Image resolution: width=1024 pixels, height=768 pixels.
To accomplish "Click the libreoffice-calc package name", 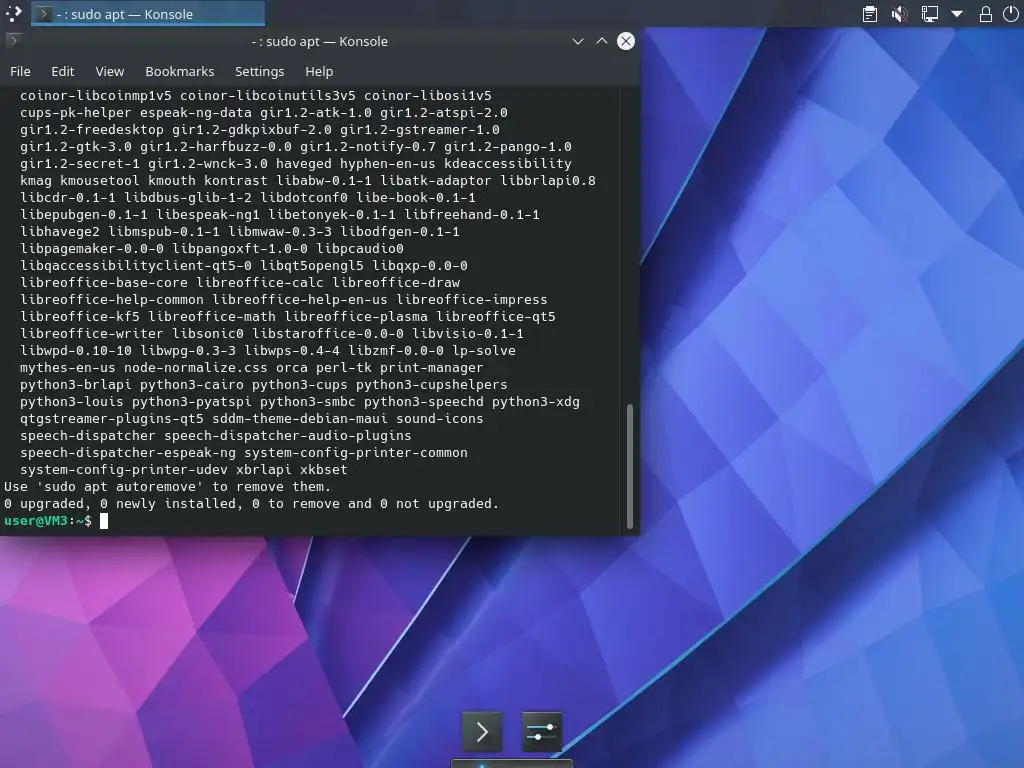I will 260,283.
